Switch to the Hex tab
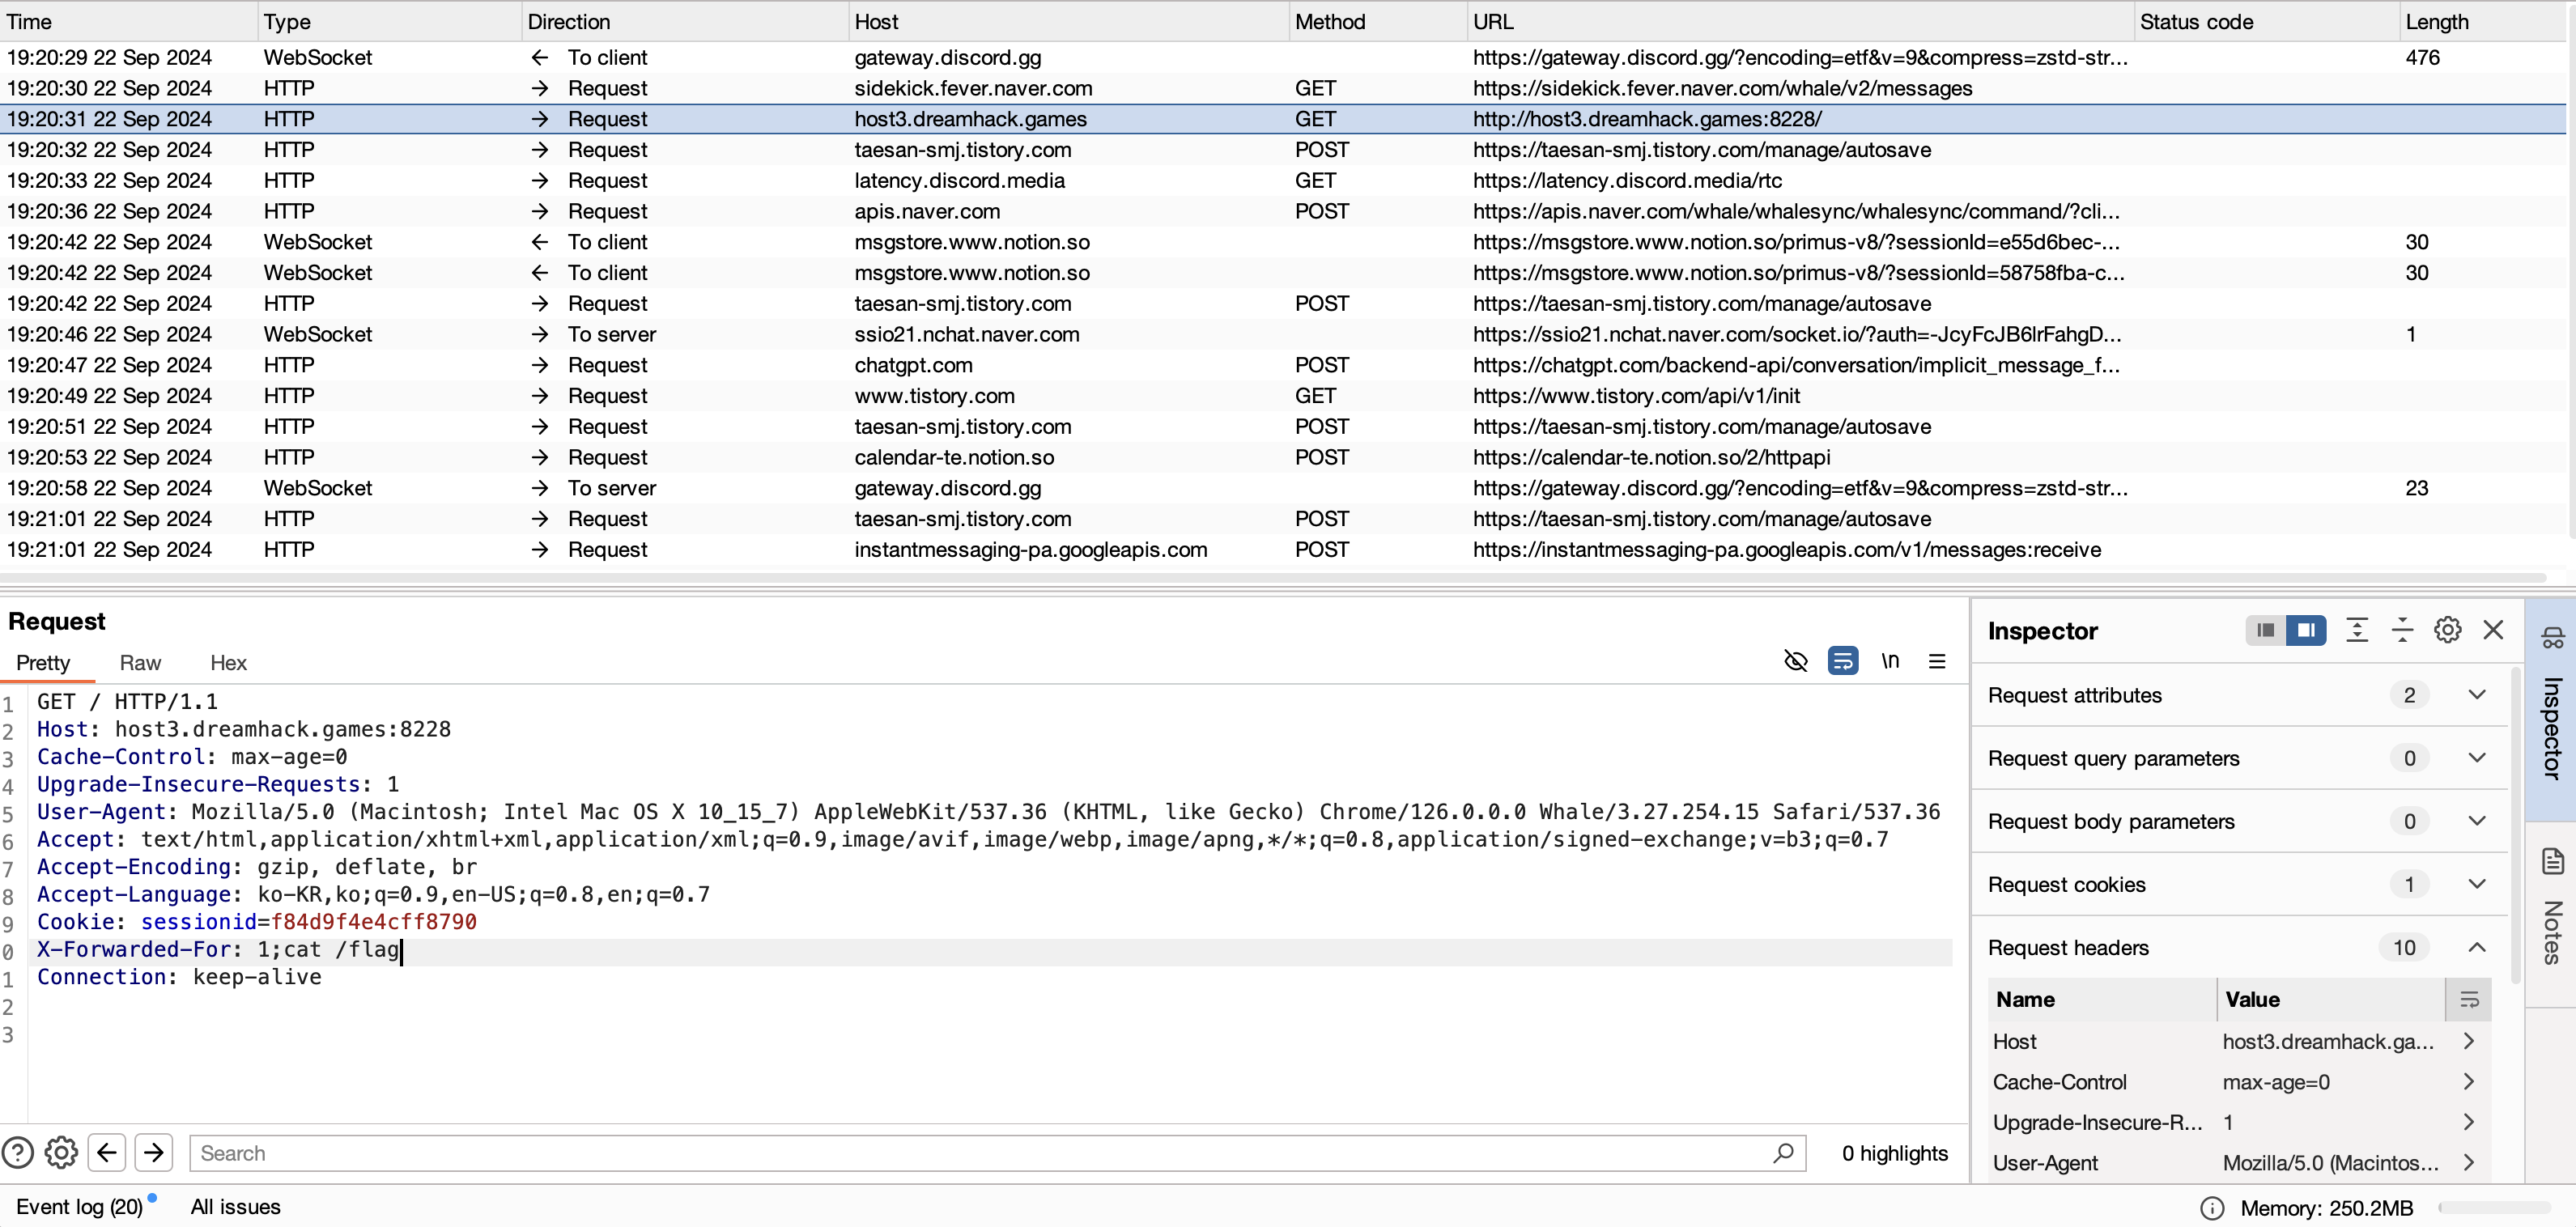Image resolution: width=2576 pixels, height=1227 pixels. [x=228, y=663]
